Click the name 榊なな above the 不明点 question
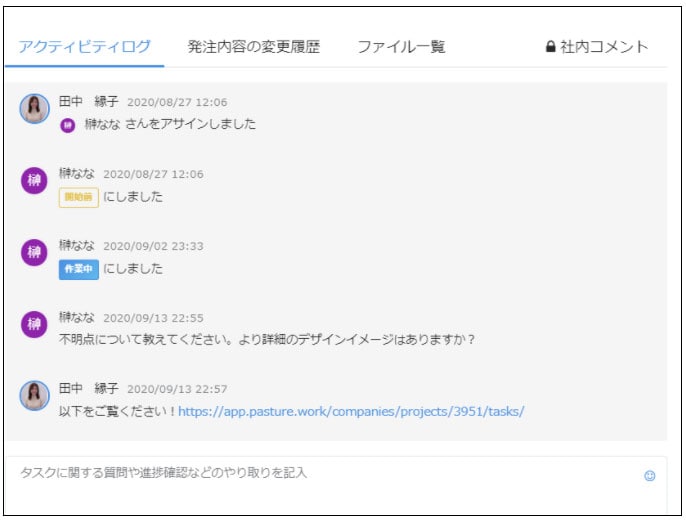The image size is (686, 522). click(77, 317)
